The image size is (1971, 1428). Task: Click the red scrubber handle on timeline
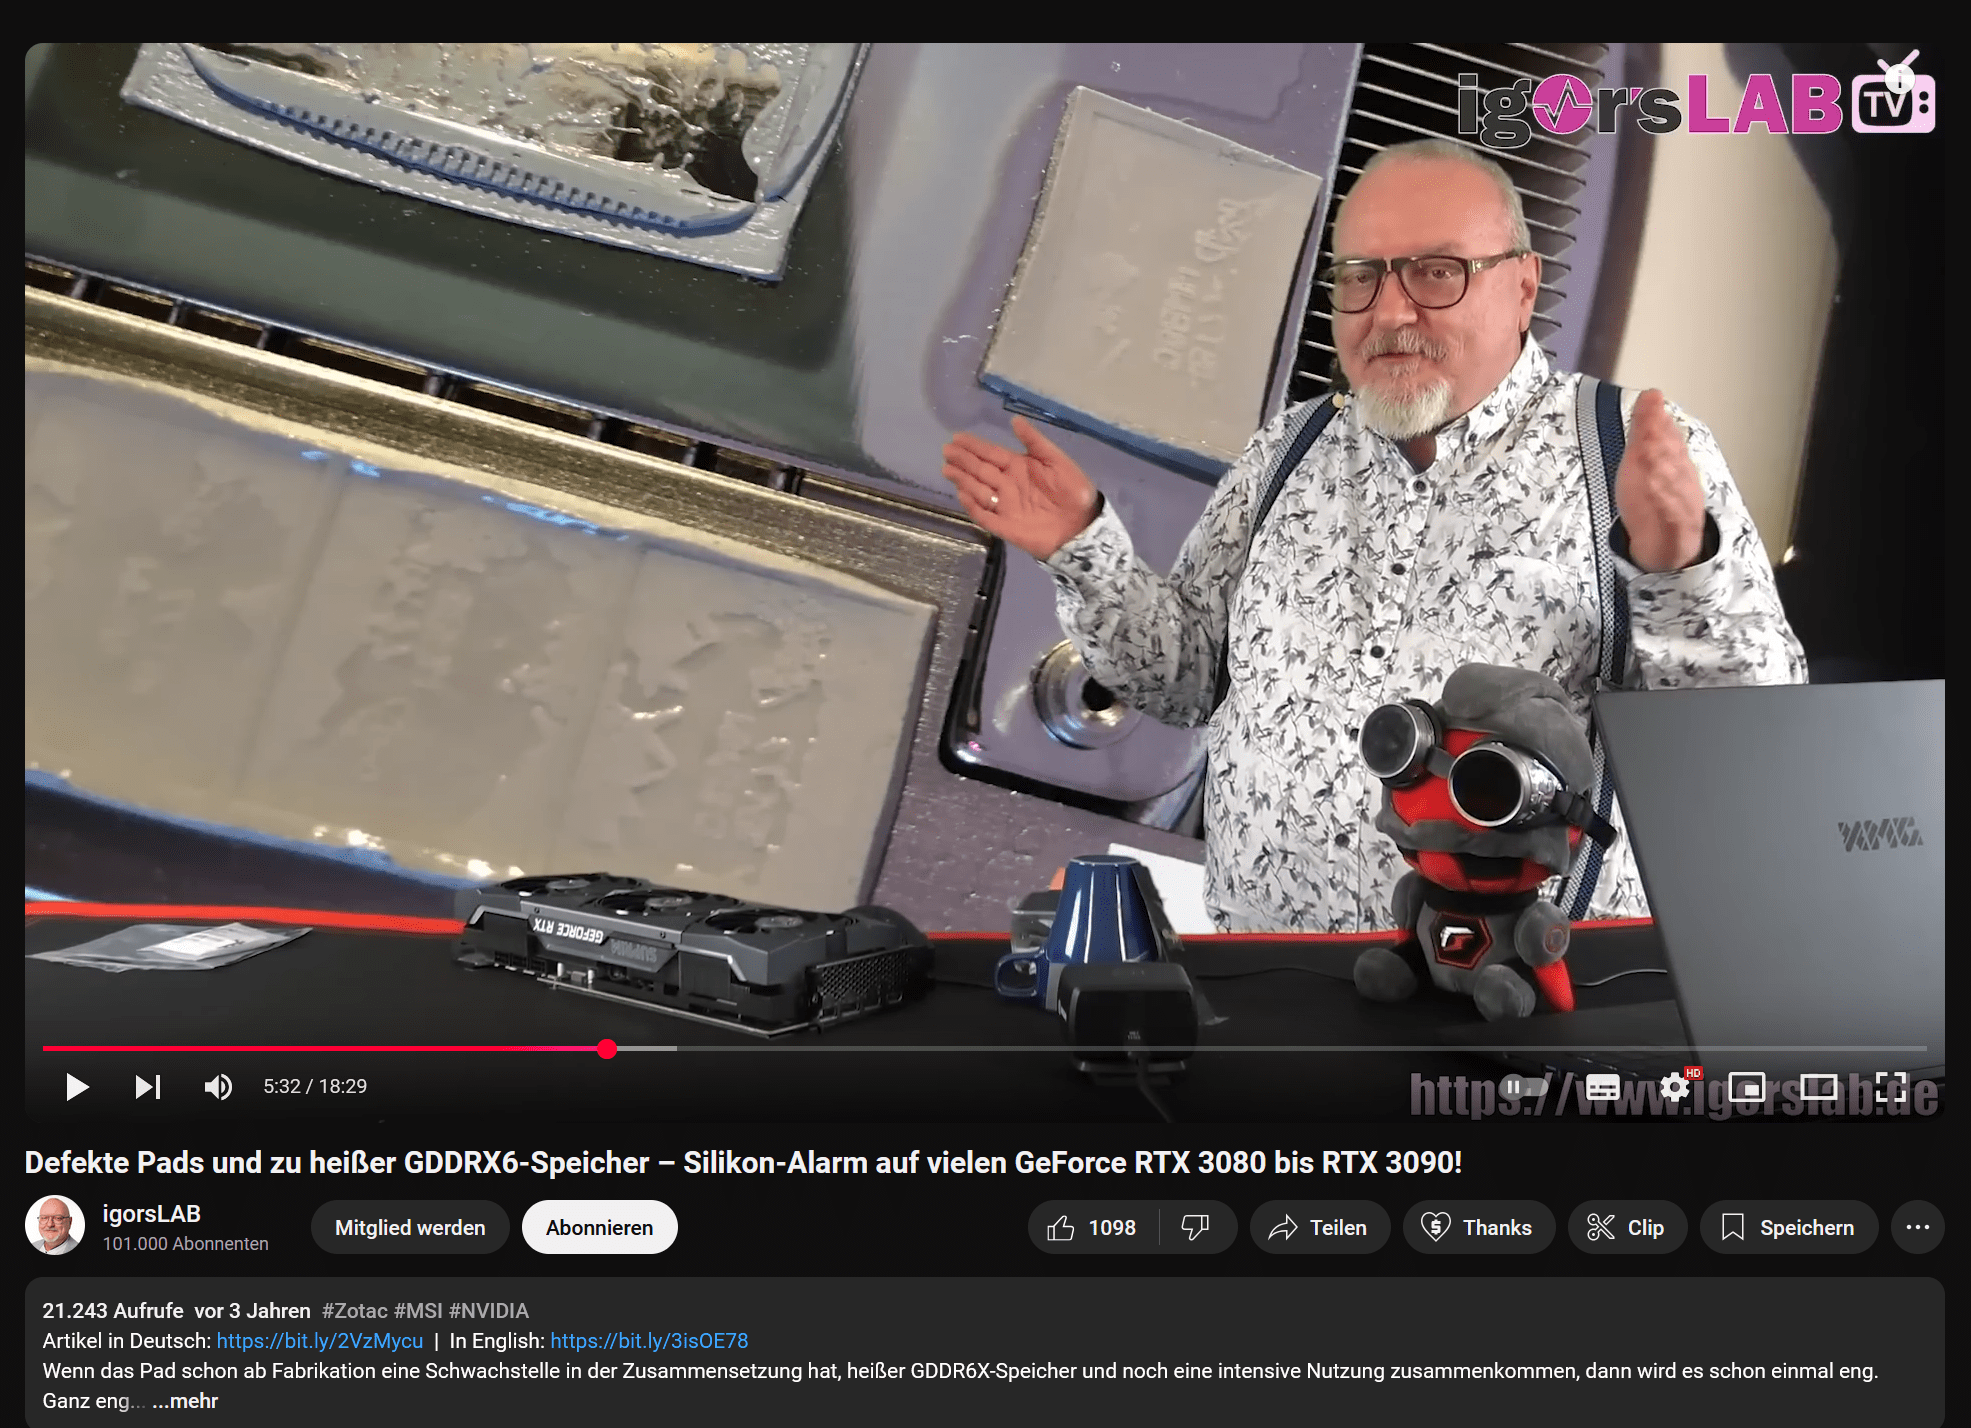607,1048
